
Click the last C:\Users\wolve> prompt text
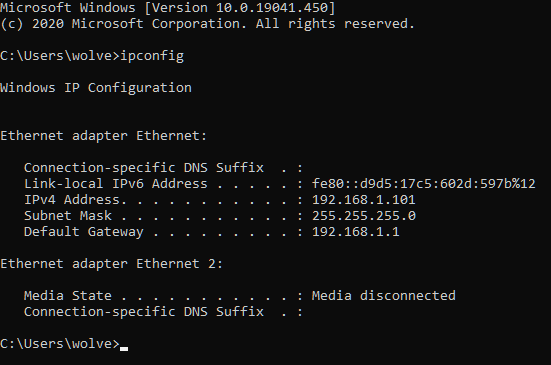click(x=60, y=344)
